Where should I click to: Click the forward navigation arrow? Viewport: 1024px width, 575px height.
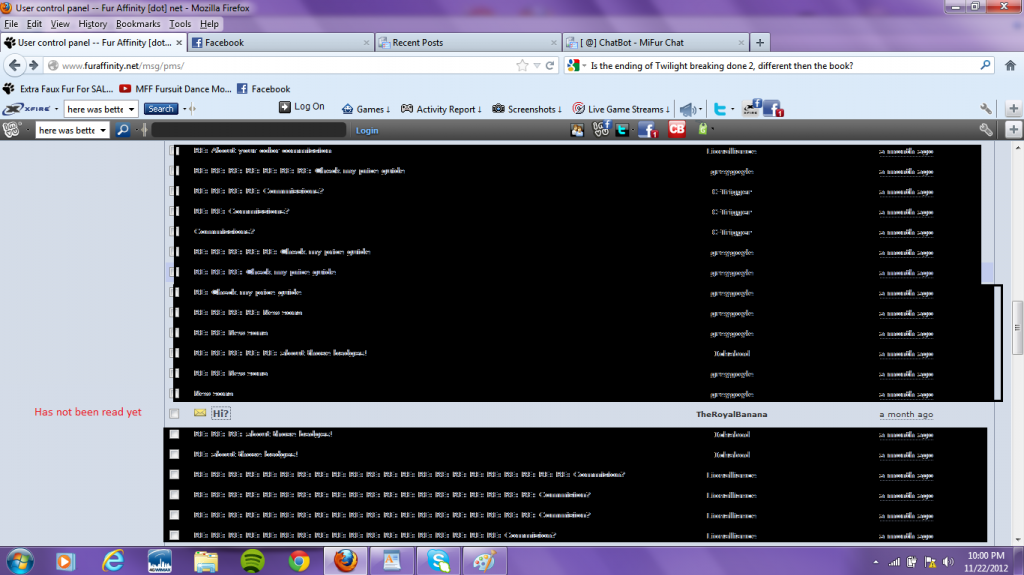(33, 65)
